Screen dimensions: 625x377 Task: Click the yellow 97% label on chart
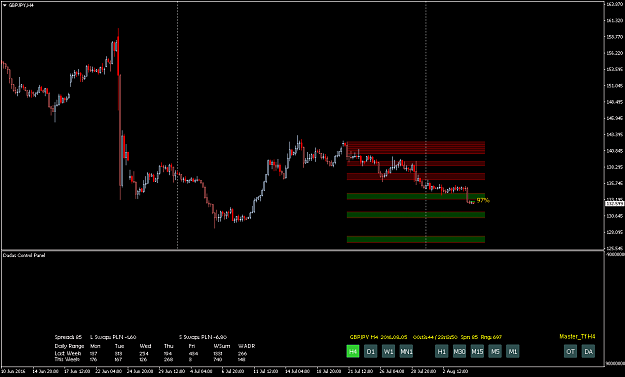coord(483,200)
